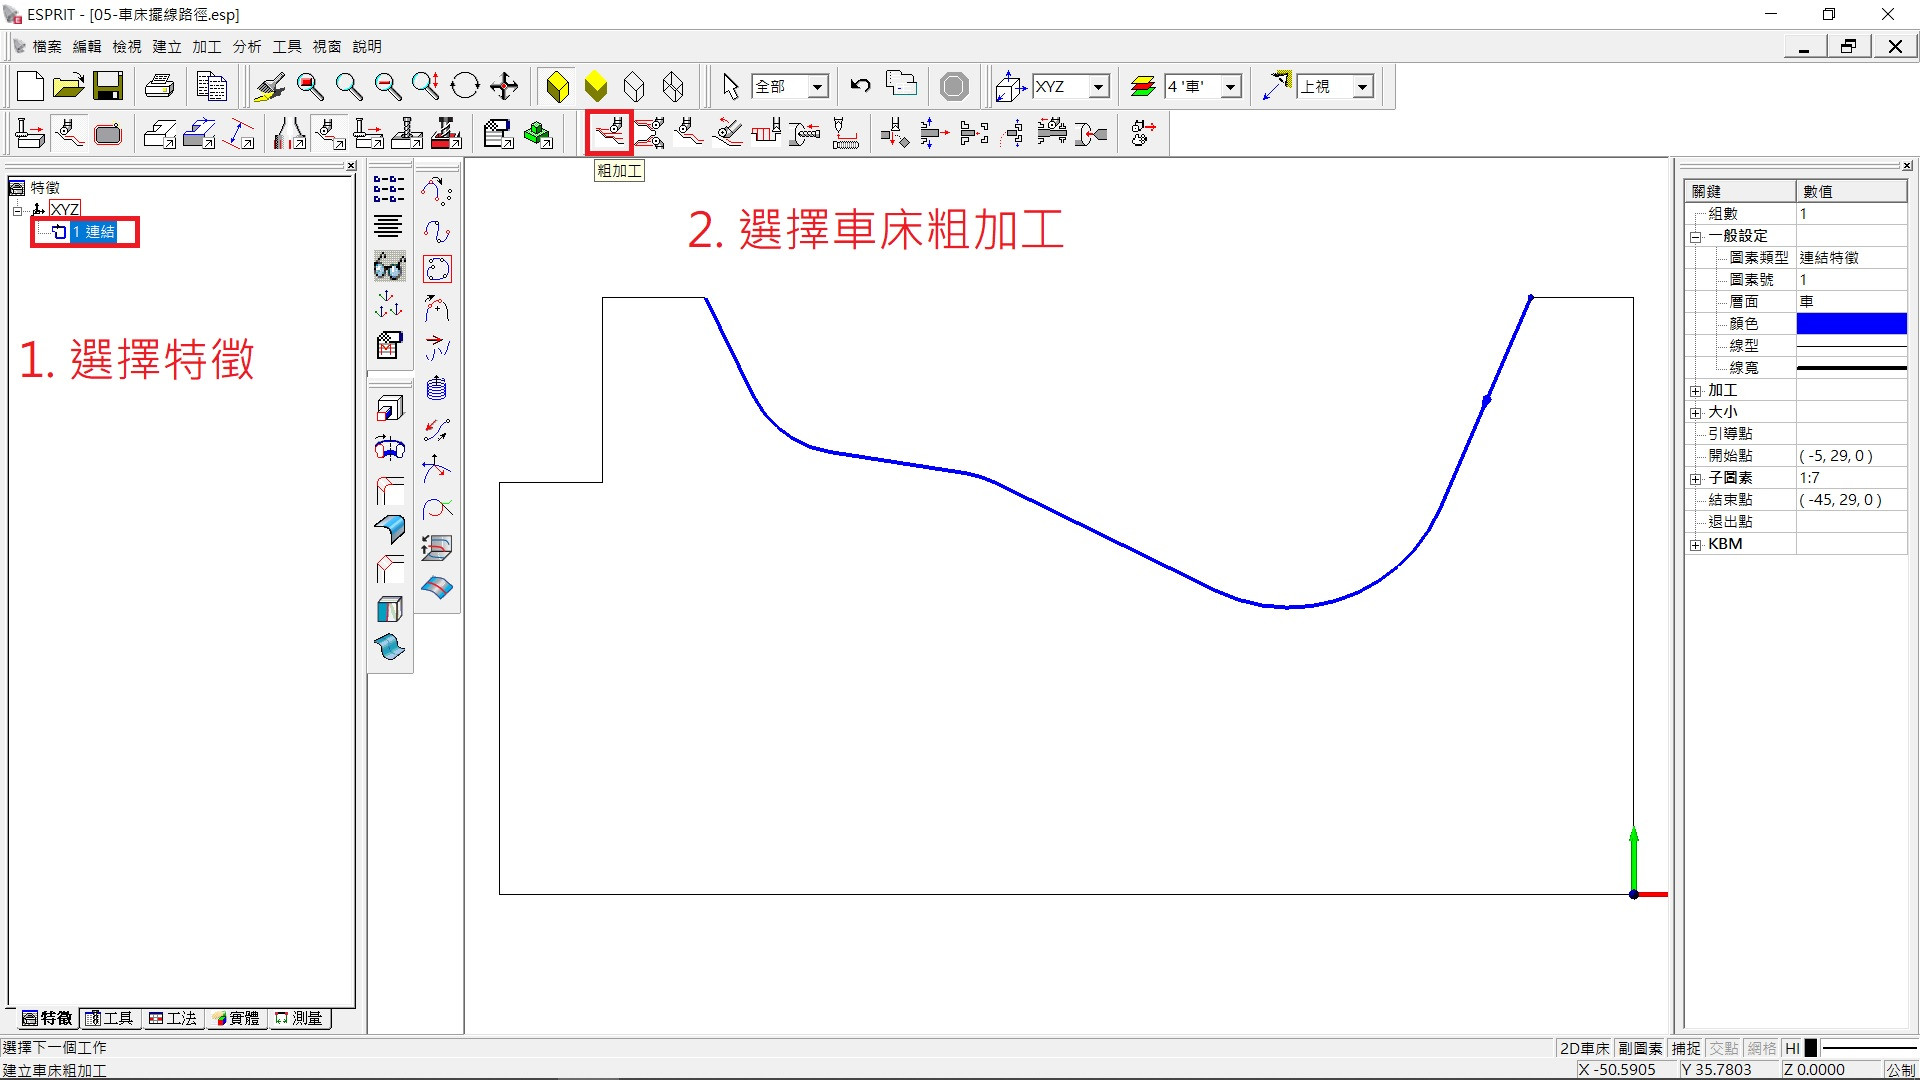
Task: Switch to the 工具 tab
Action: (110, 1018)
